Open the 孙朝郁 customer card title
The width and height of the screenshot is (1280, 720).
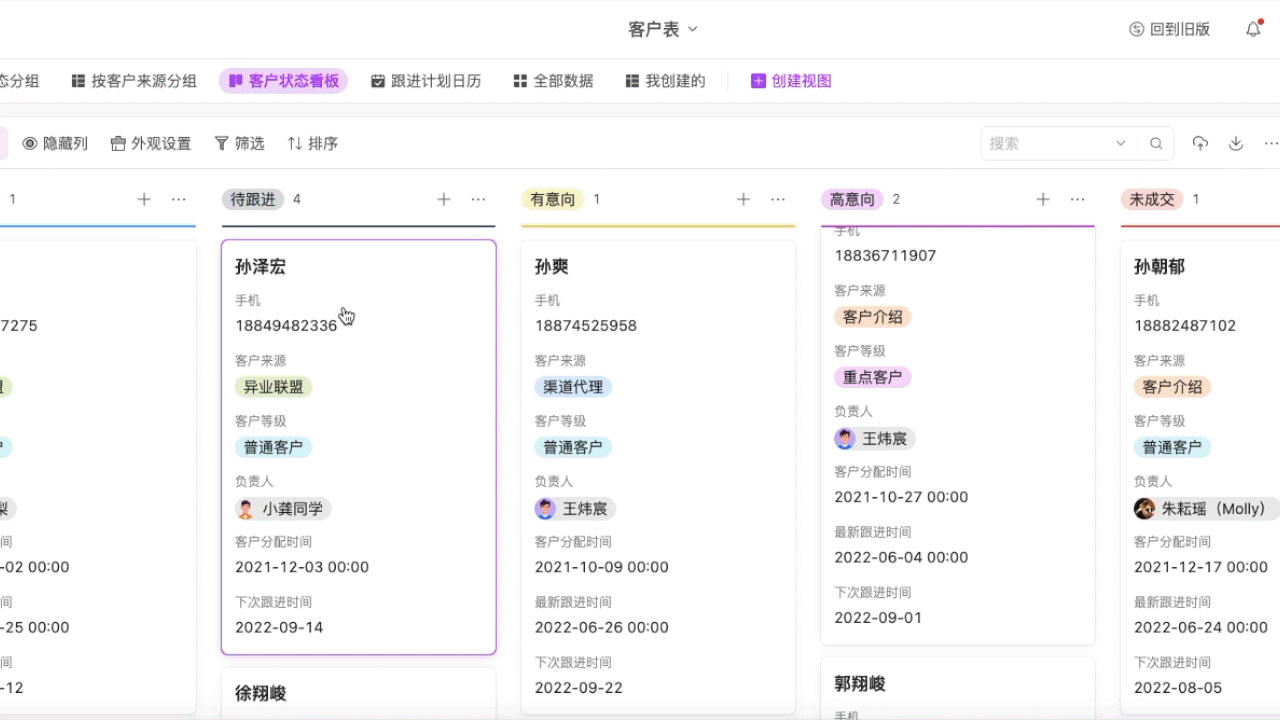pyautogui.click(x=1160, y=267)
